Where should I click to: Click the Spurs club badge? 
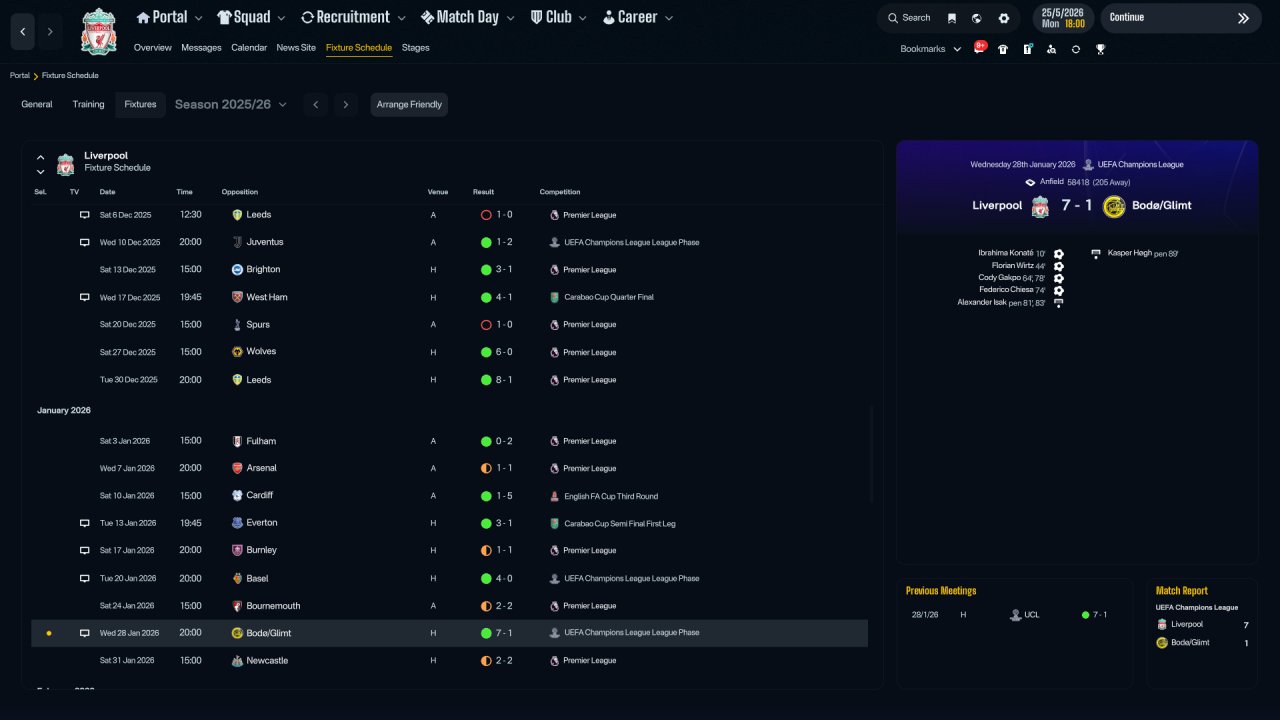237,325
